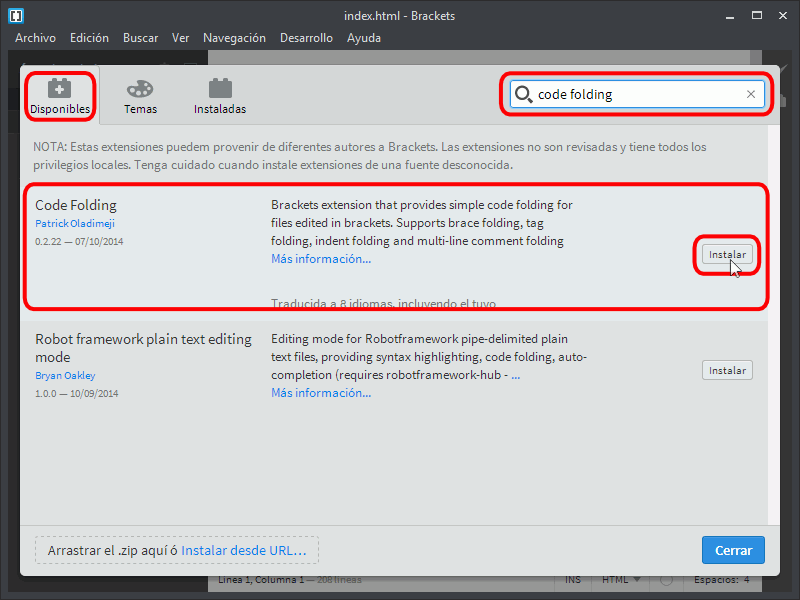Click the Brackets app icon in title bar

pyautogui.click(x=16, y=16)
